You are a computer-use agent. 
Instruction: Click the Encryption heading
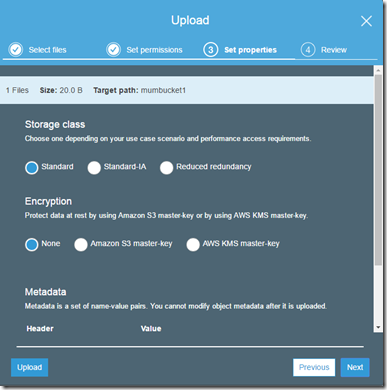pos(48,201)
